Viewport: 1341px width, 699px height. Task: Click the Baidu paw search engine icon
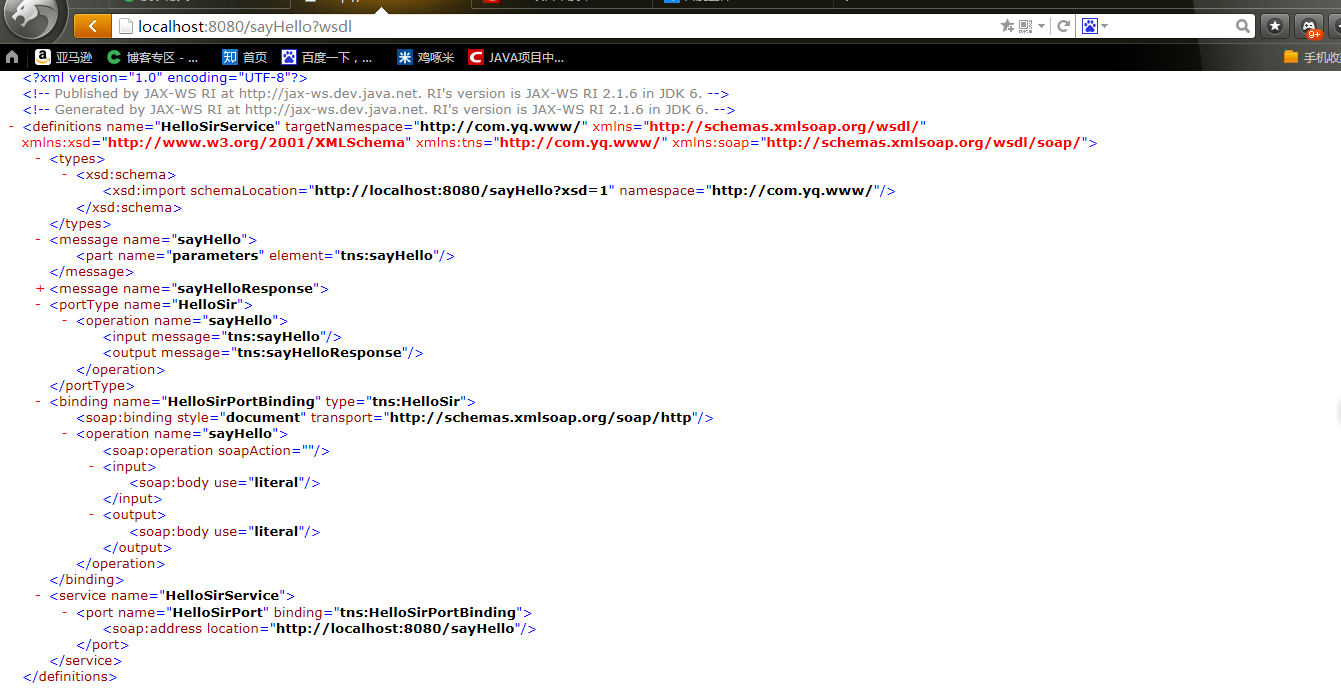[x=1090, y=26]
